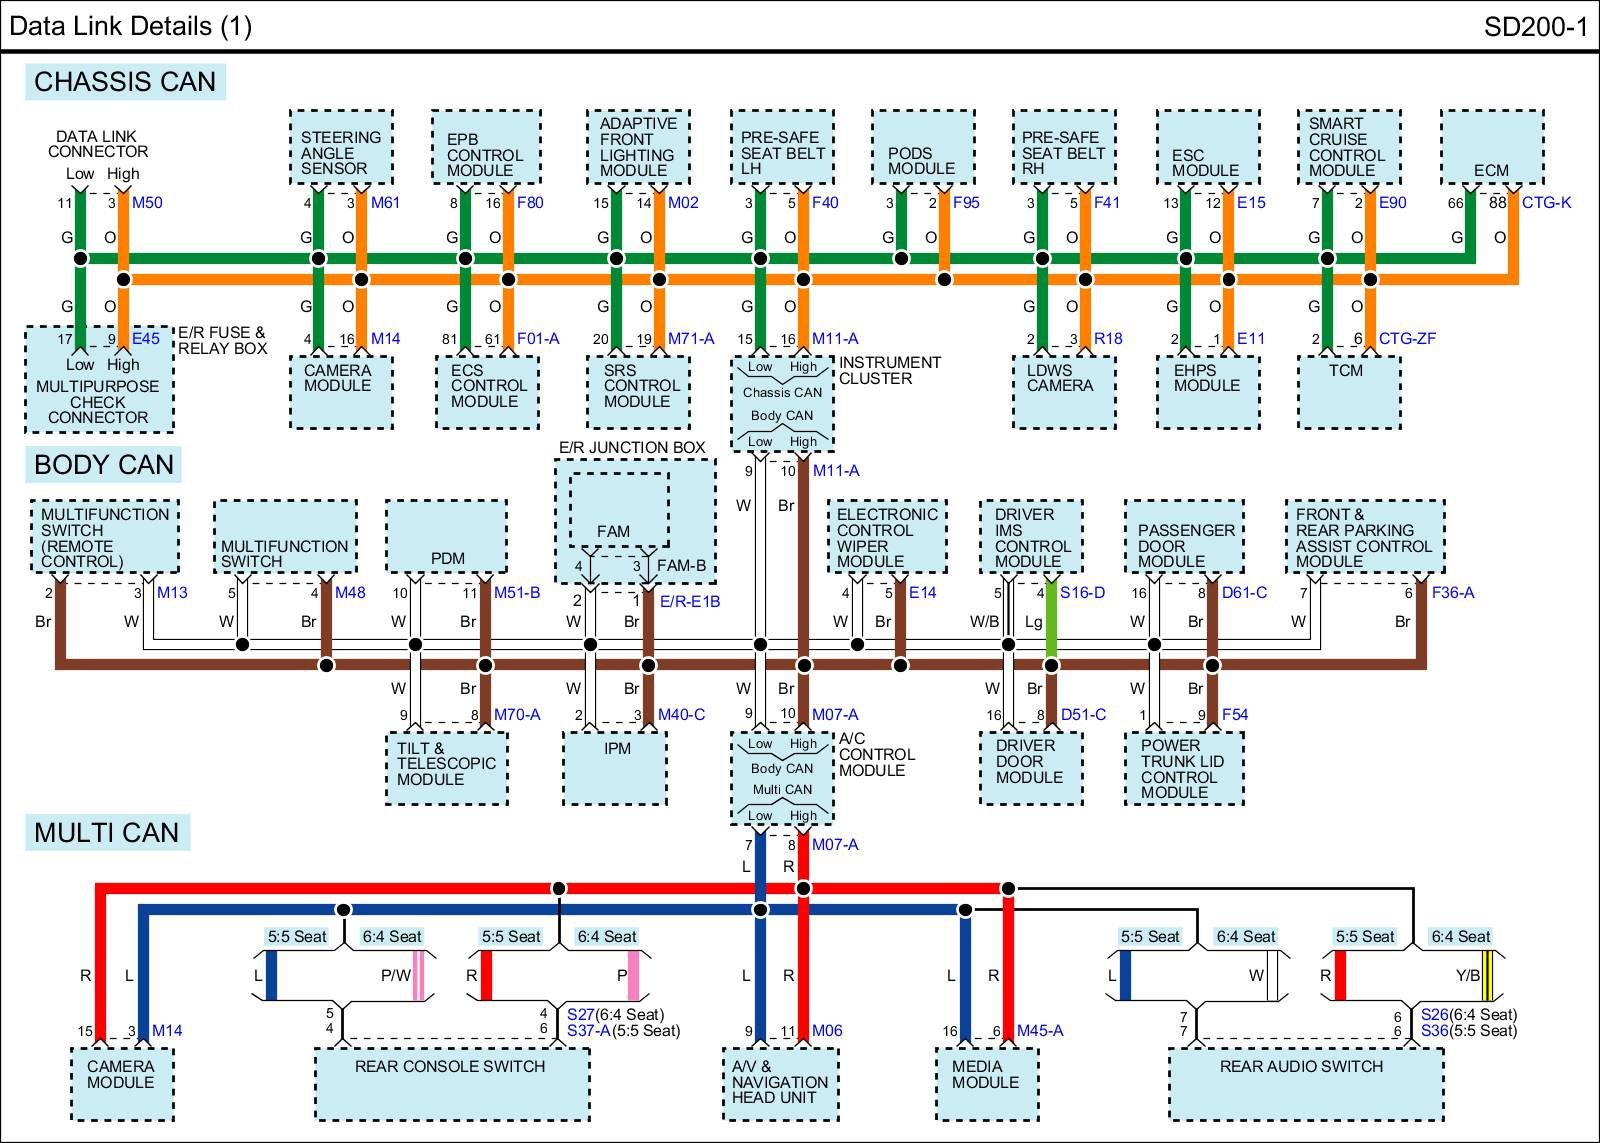
Task: Click the CHASSIS CAN section header
Action: tap(125, 82)
